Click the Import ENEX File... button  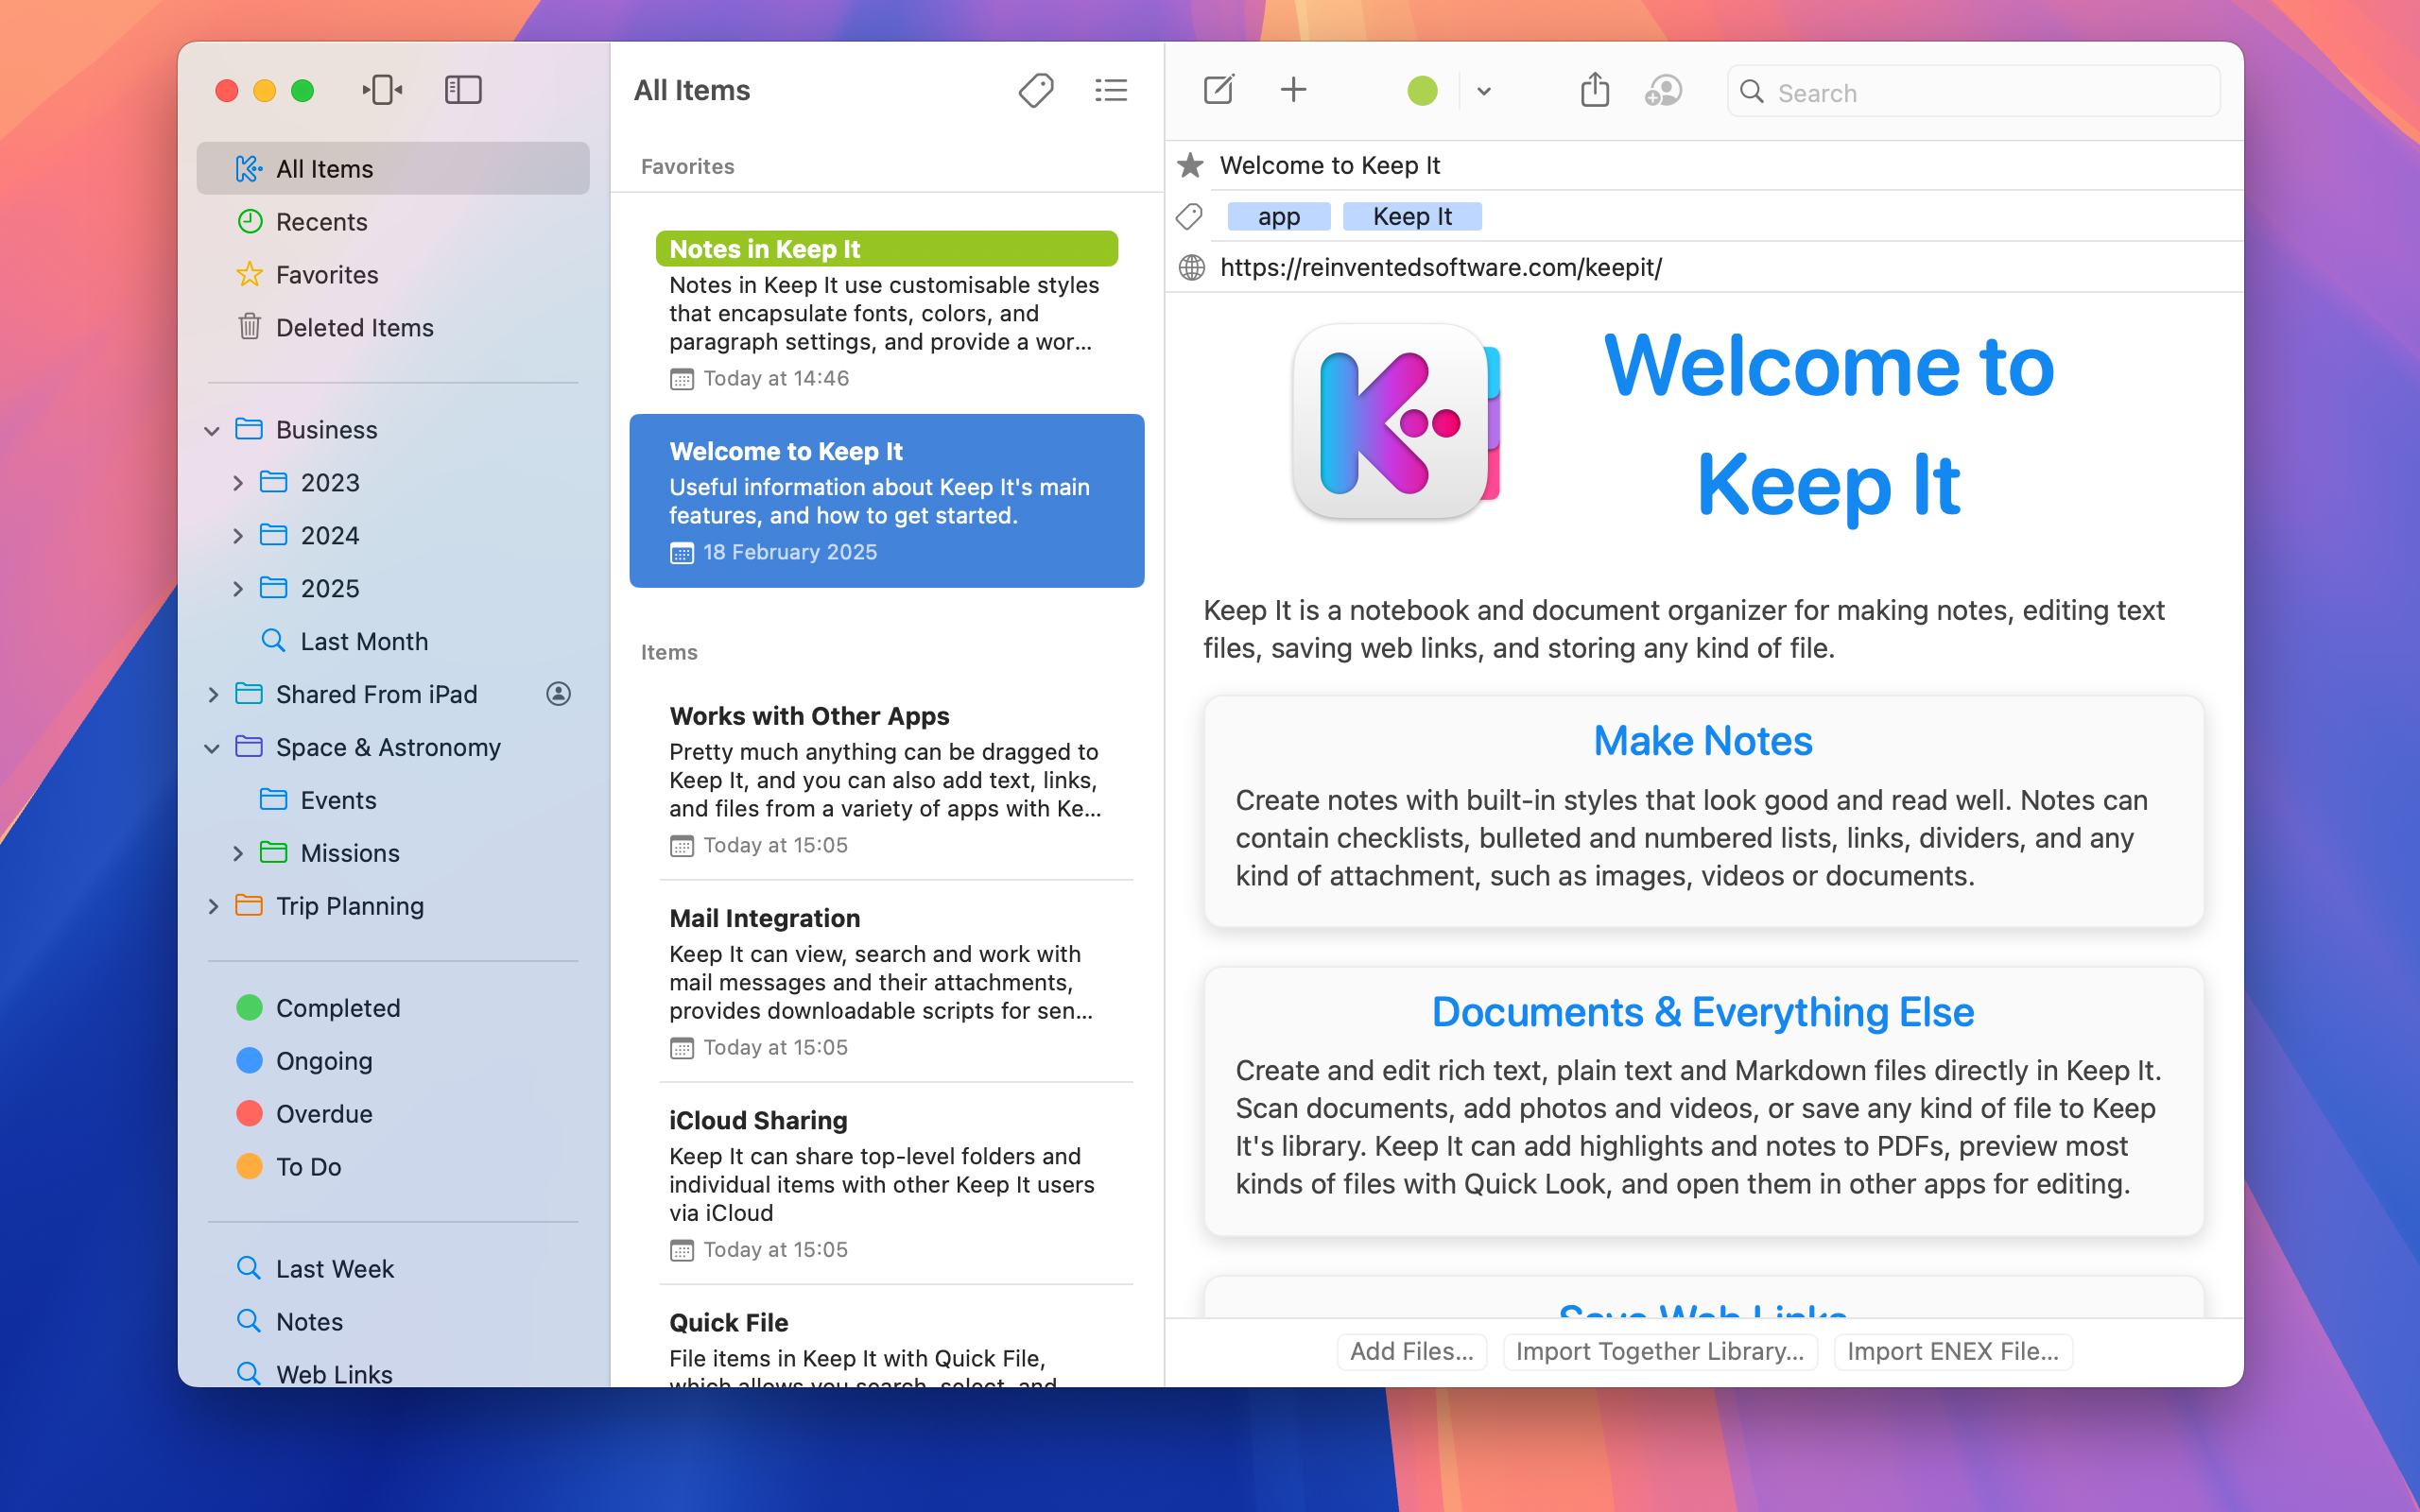tap(1952, 1351)
